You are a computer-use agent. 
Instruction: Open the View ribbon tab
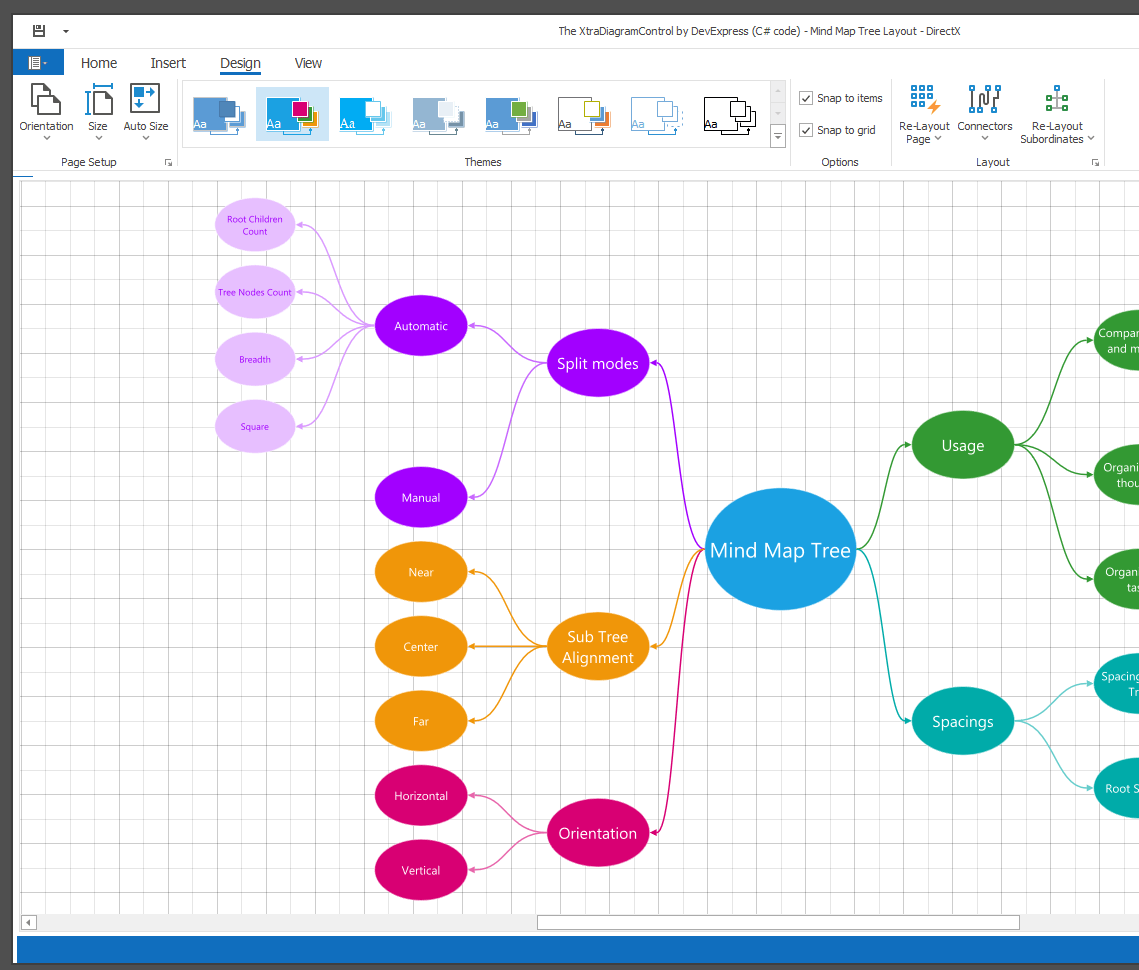308,63
